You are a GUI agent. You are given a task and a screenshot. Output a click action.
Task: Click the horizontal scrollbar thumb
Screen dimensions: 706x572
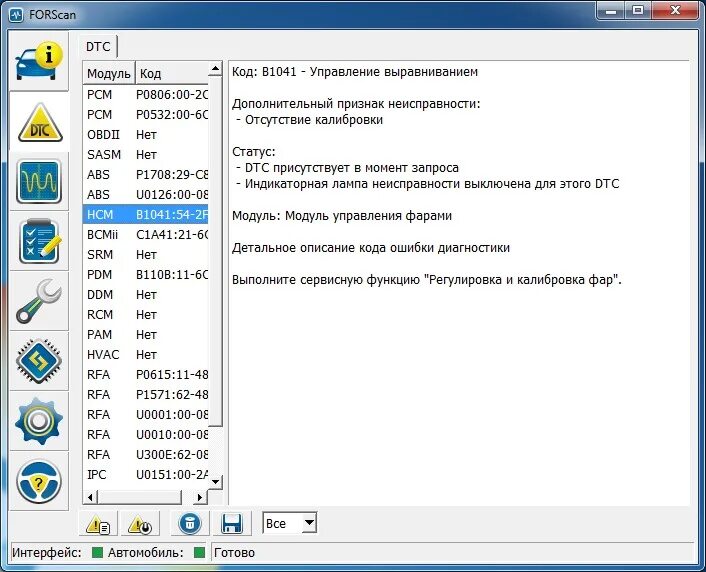point(140,497)
